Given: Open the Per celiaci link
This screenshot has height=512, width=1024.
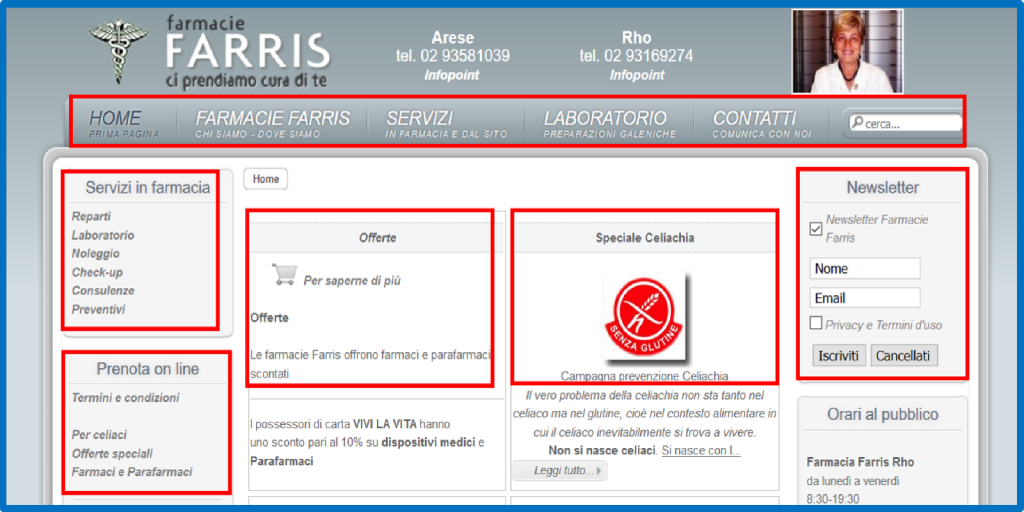Looking at the screenshot, I should (x=99, y=435).
